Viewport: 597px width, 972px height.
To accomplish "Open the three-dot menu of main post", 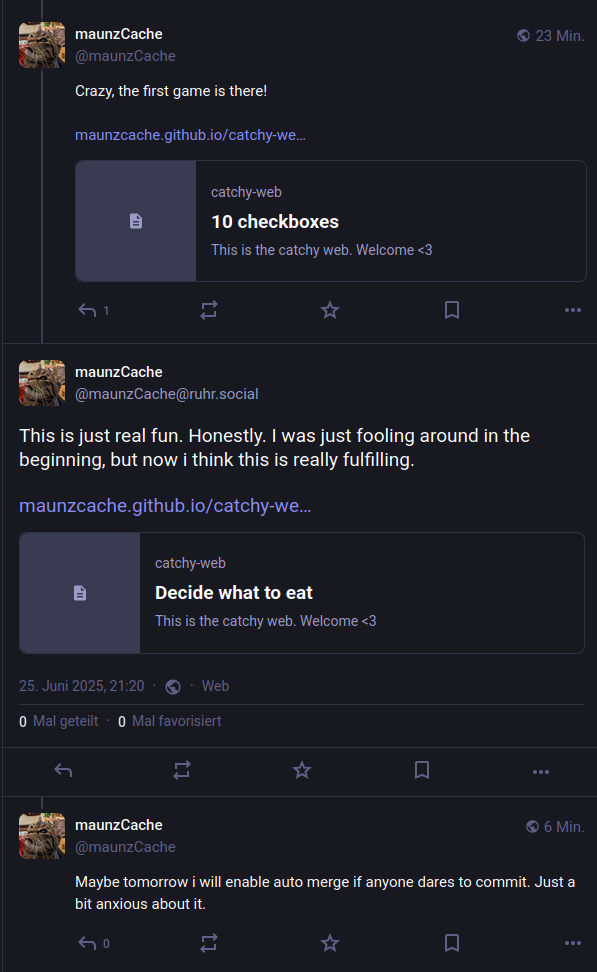I will click(541, 772).
